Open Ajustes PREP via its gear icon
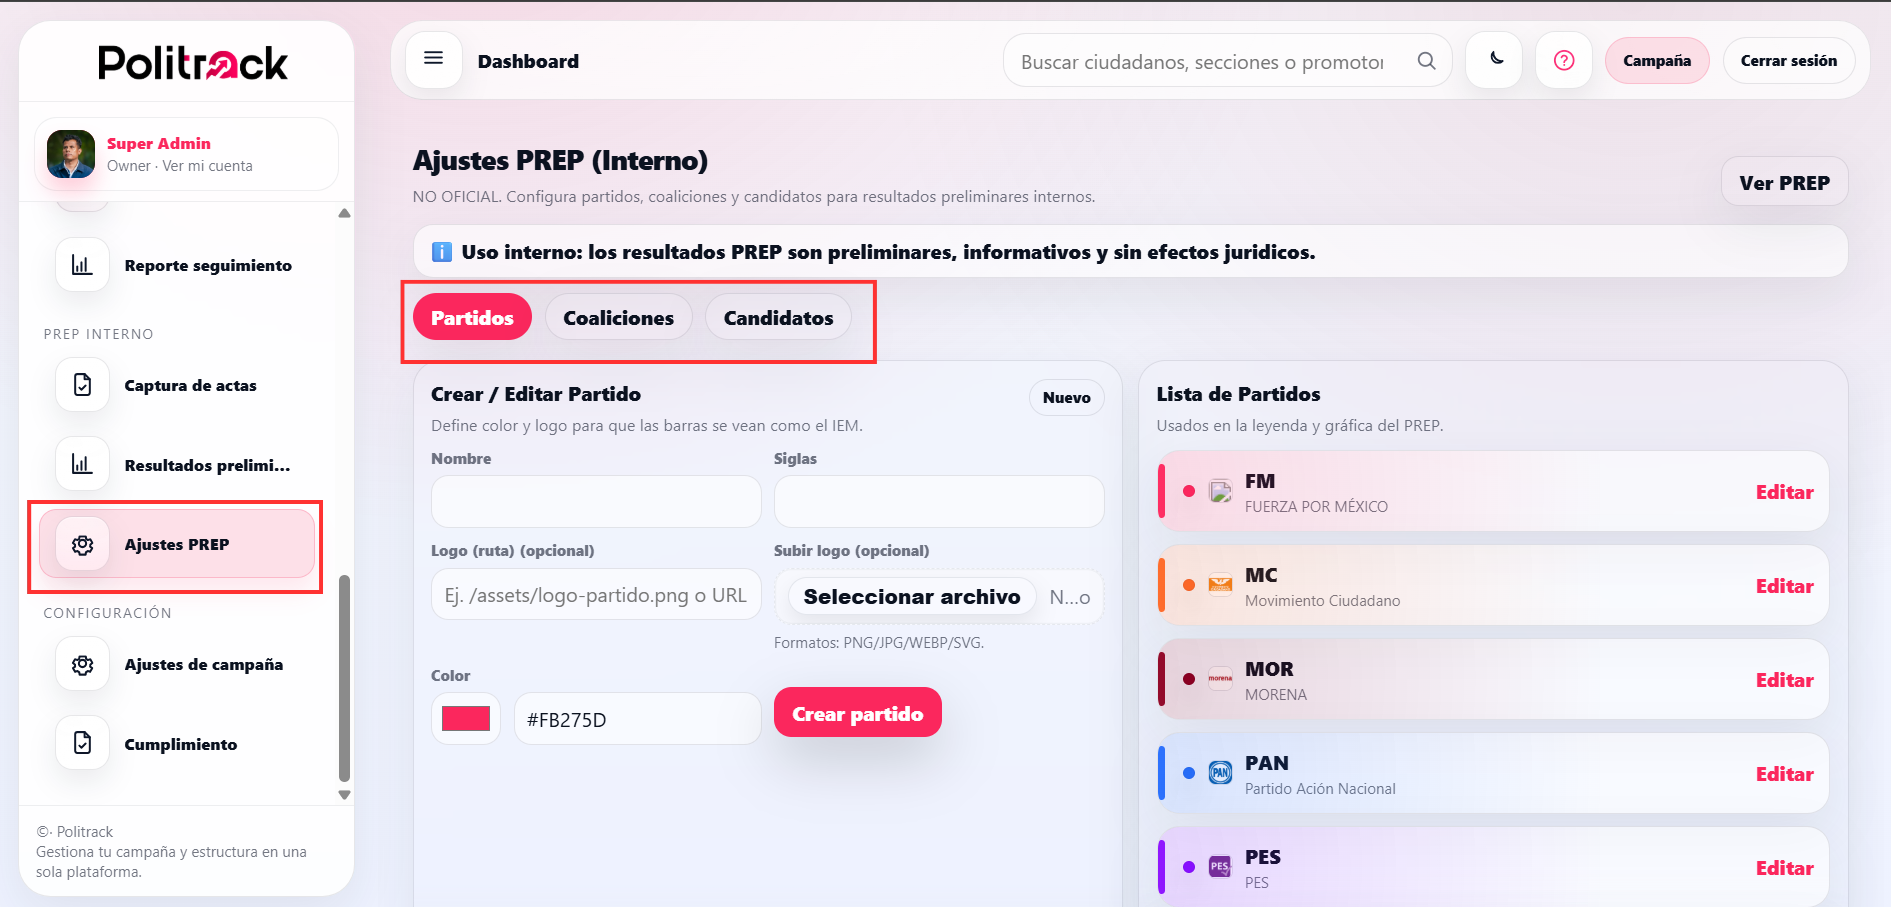Screen dimensions: 1891x907 tap(82, 544)
